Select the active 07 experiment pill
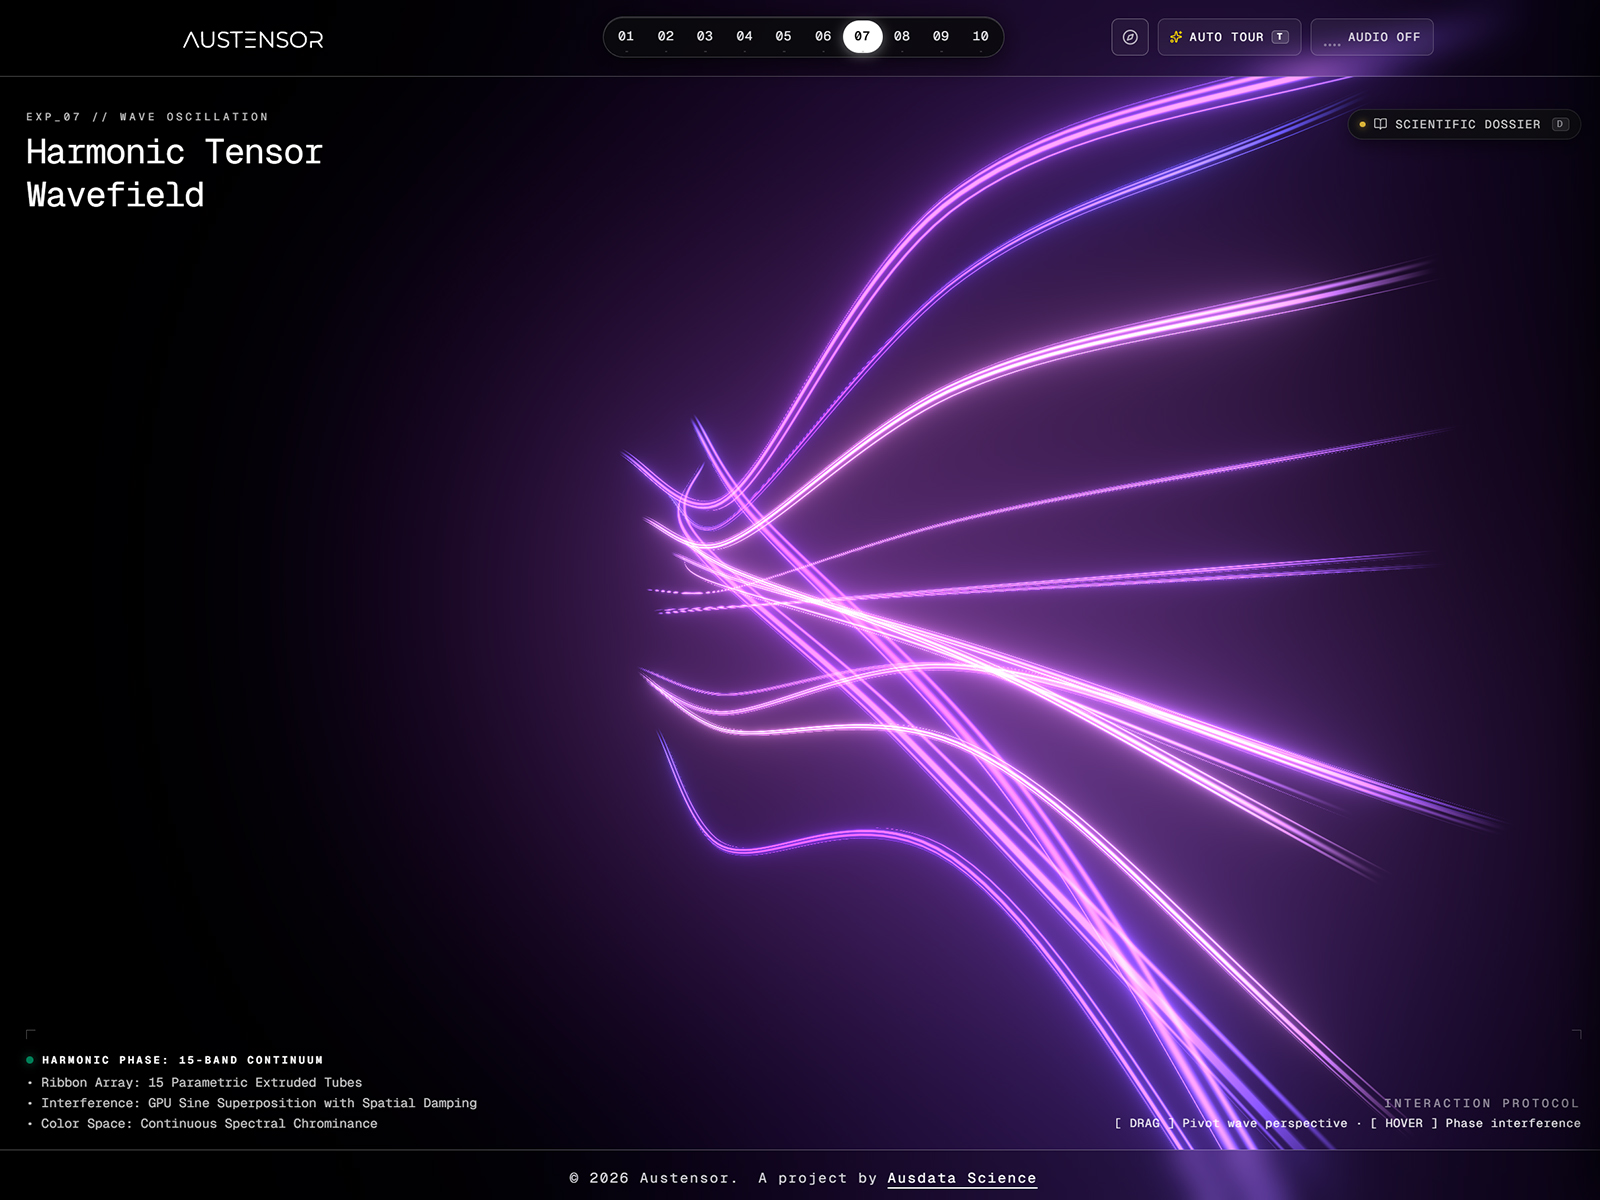1600x1200 pixels. (x=862, y=37)
